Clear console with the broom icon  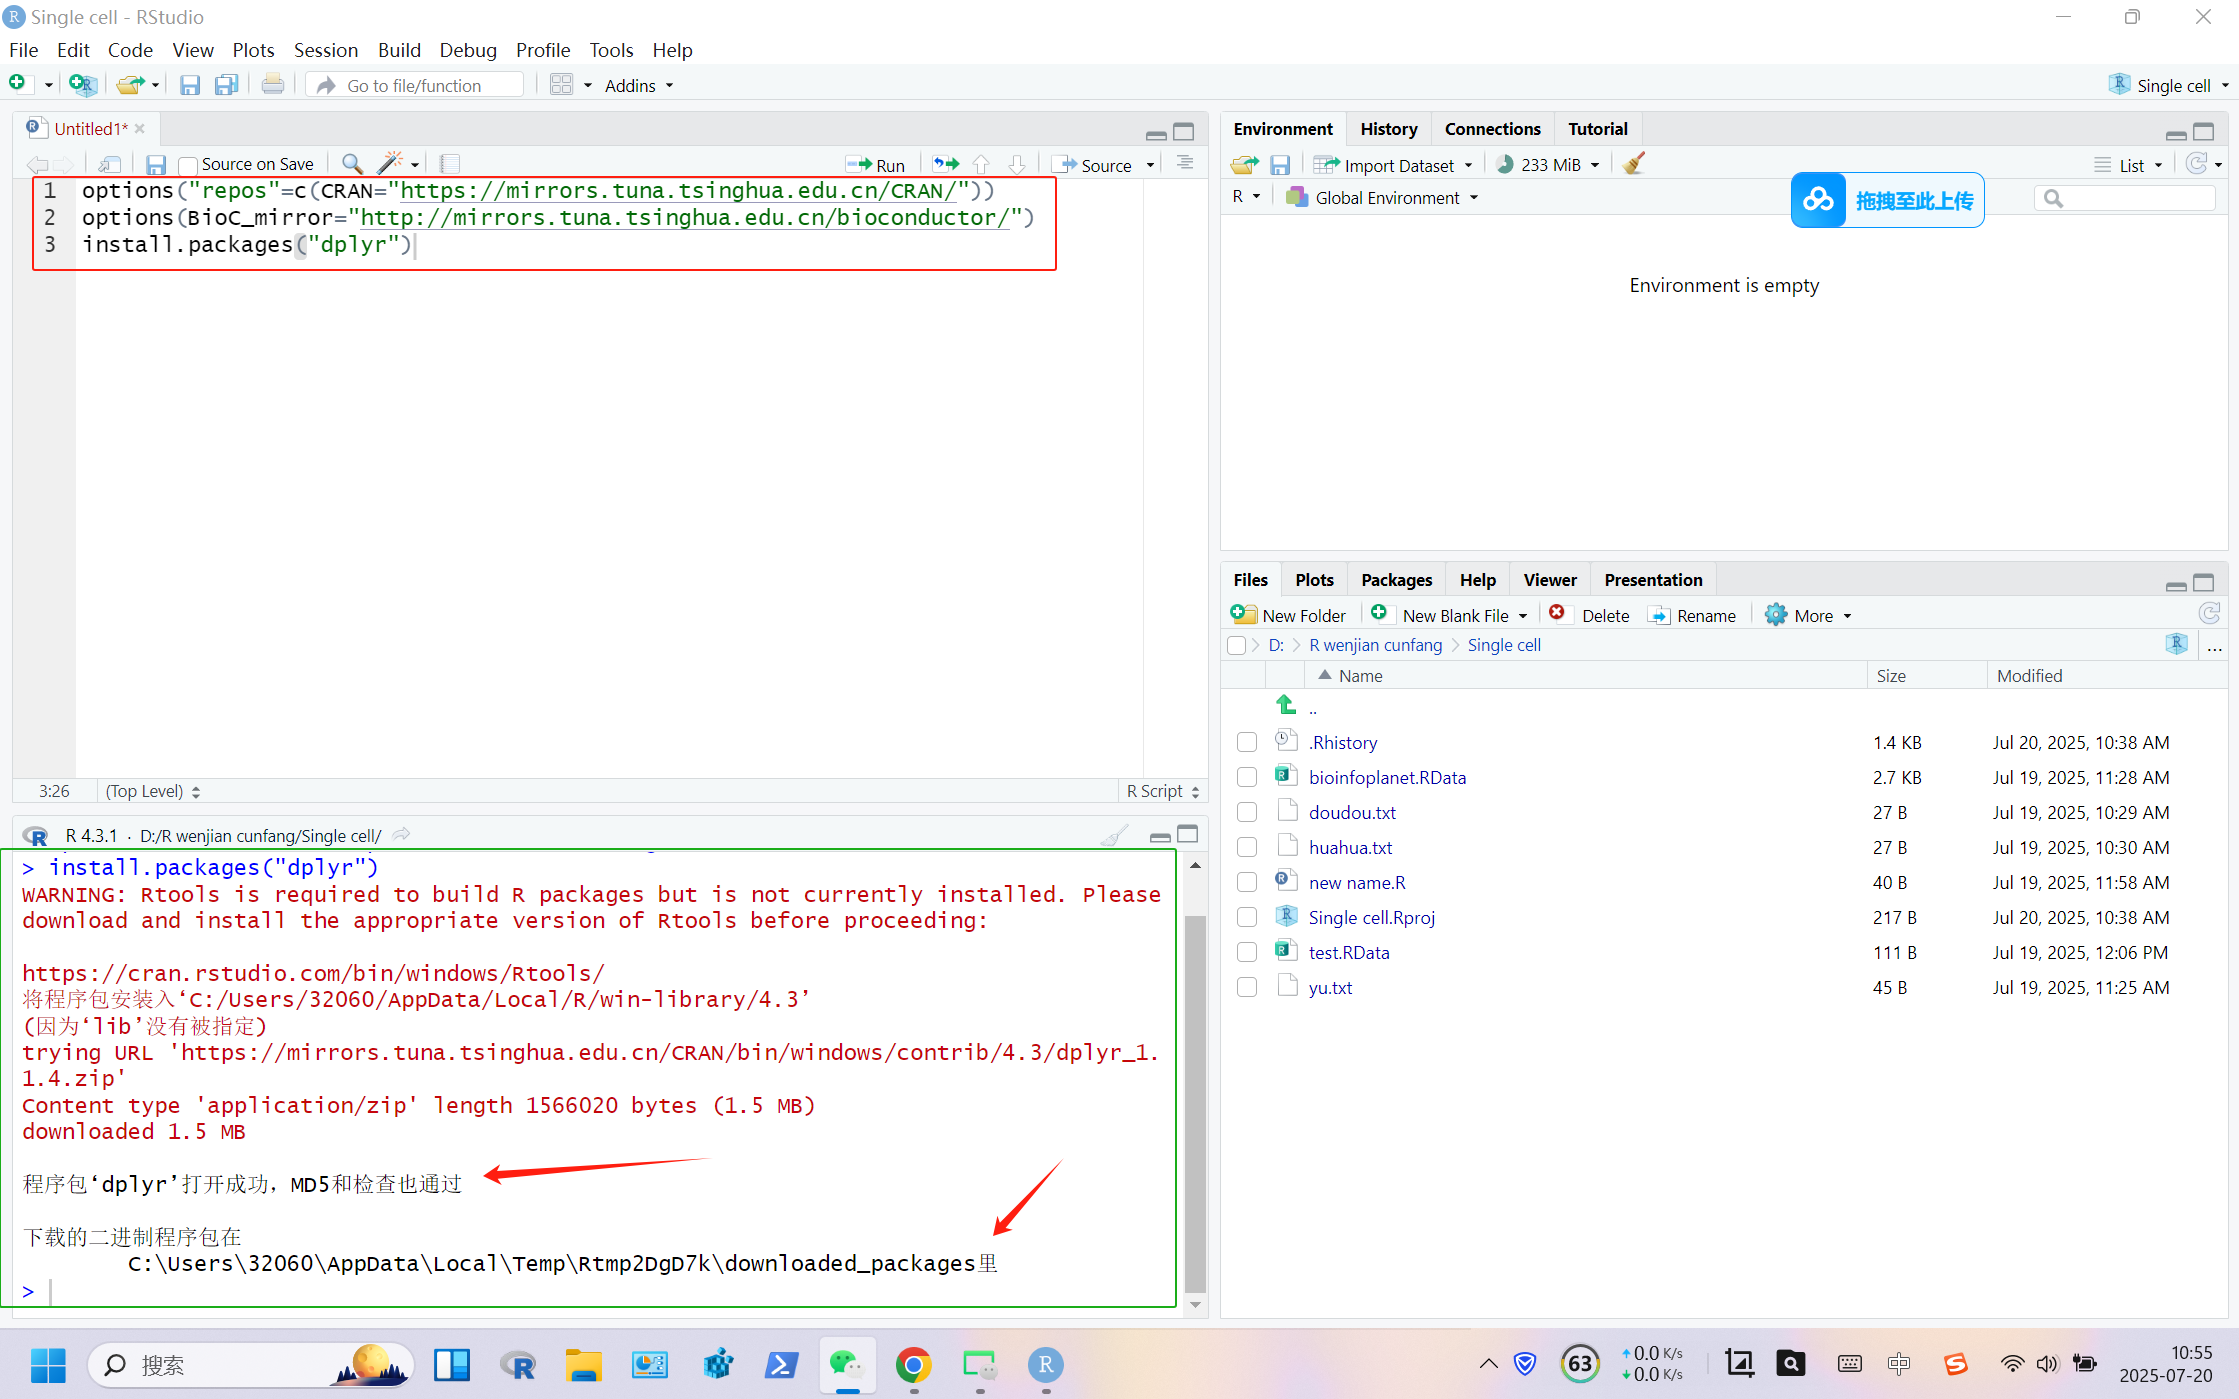(1114, 835)
